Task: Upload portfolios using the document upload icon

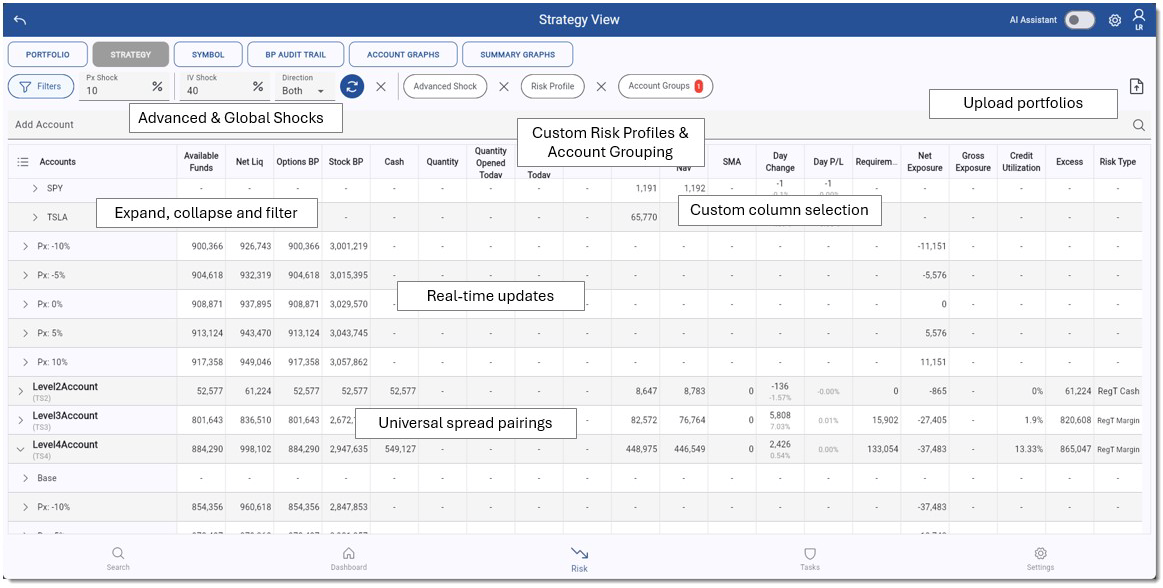Action: point(1137,86)
